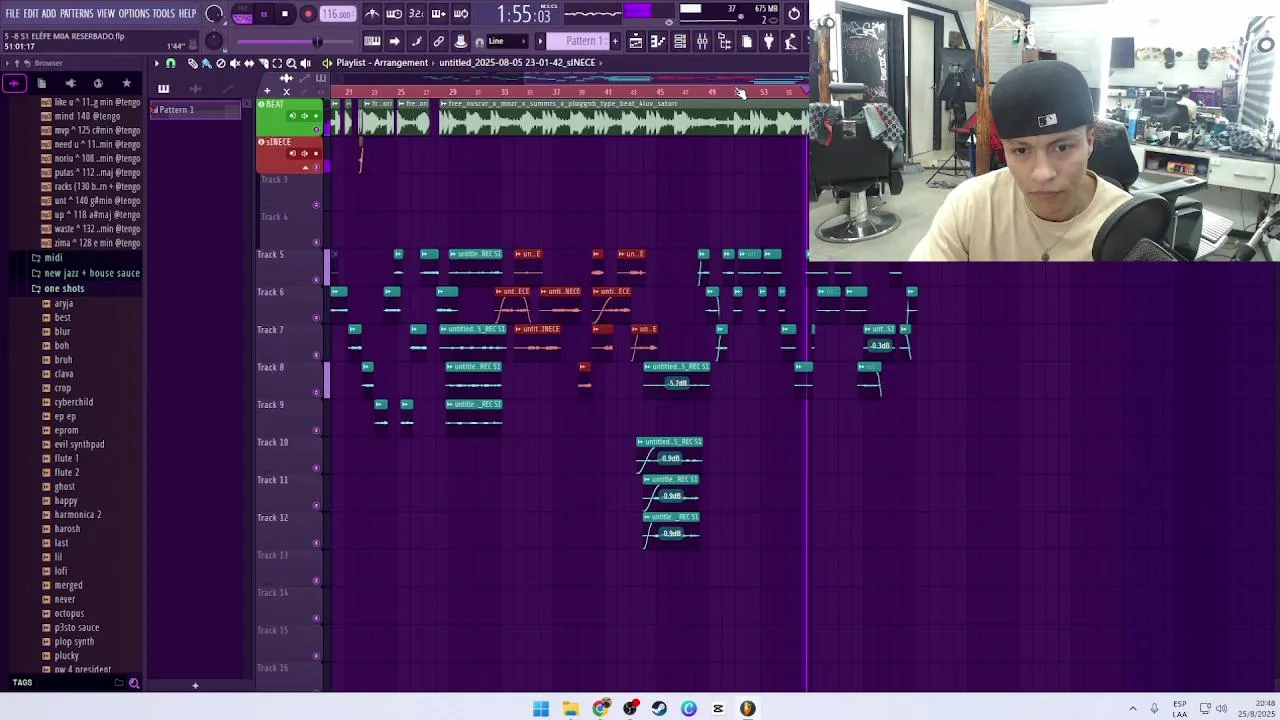Expand the new jazz + house sauce folder
Viewport: 1280px width, 720px height.
pyautogui.click(x=91, y=273)
